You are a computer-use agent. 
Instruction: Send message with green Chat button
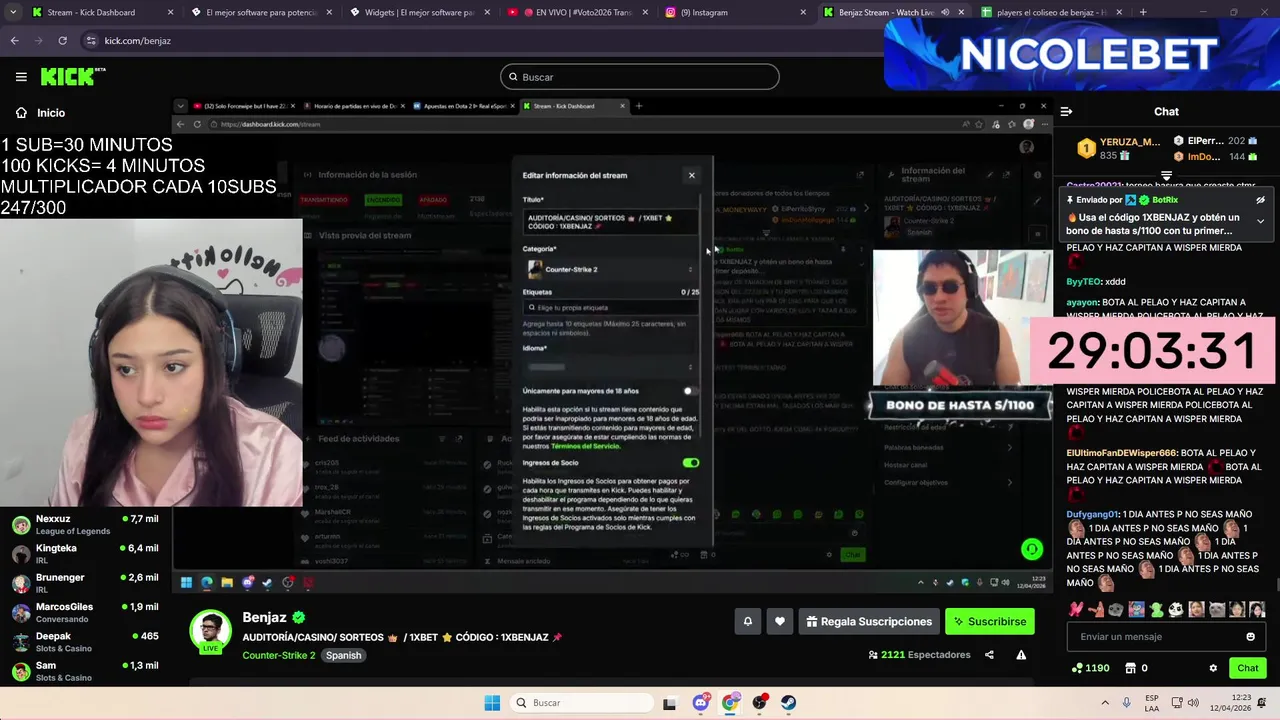tap(1247, 668)
